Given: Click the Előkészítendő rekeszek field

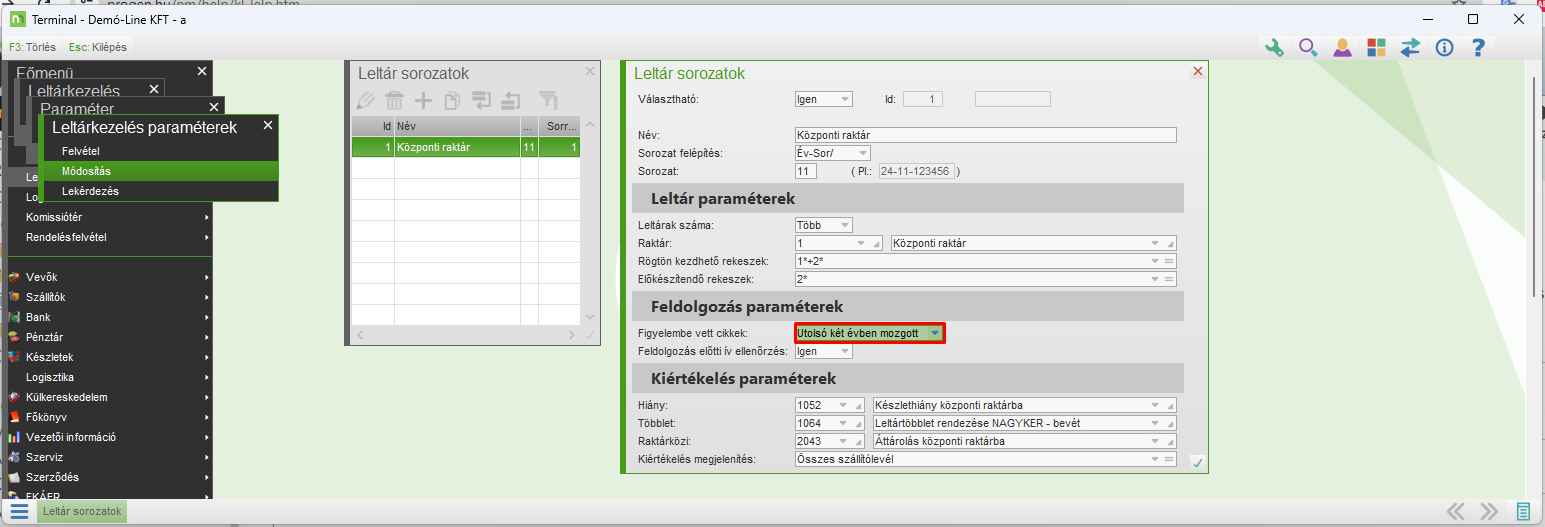Looking at the screenshot, I should 985,279.
